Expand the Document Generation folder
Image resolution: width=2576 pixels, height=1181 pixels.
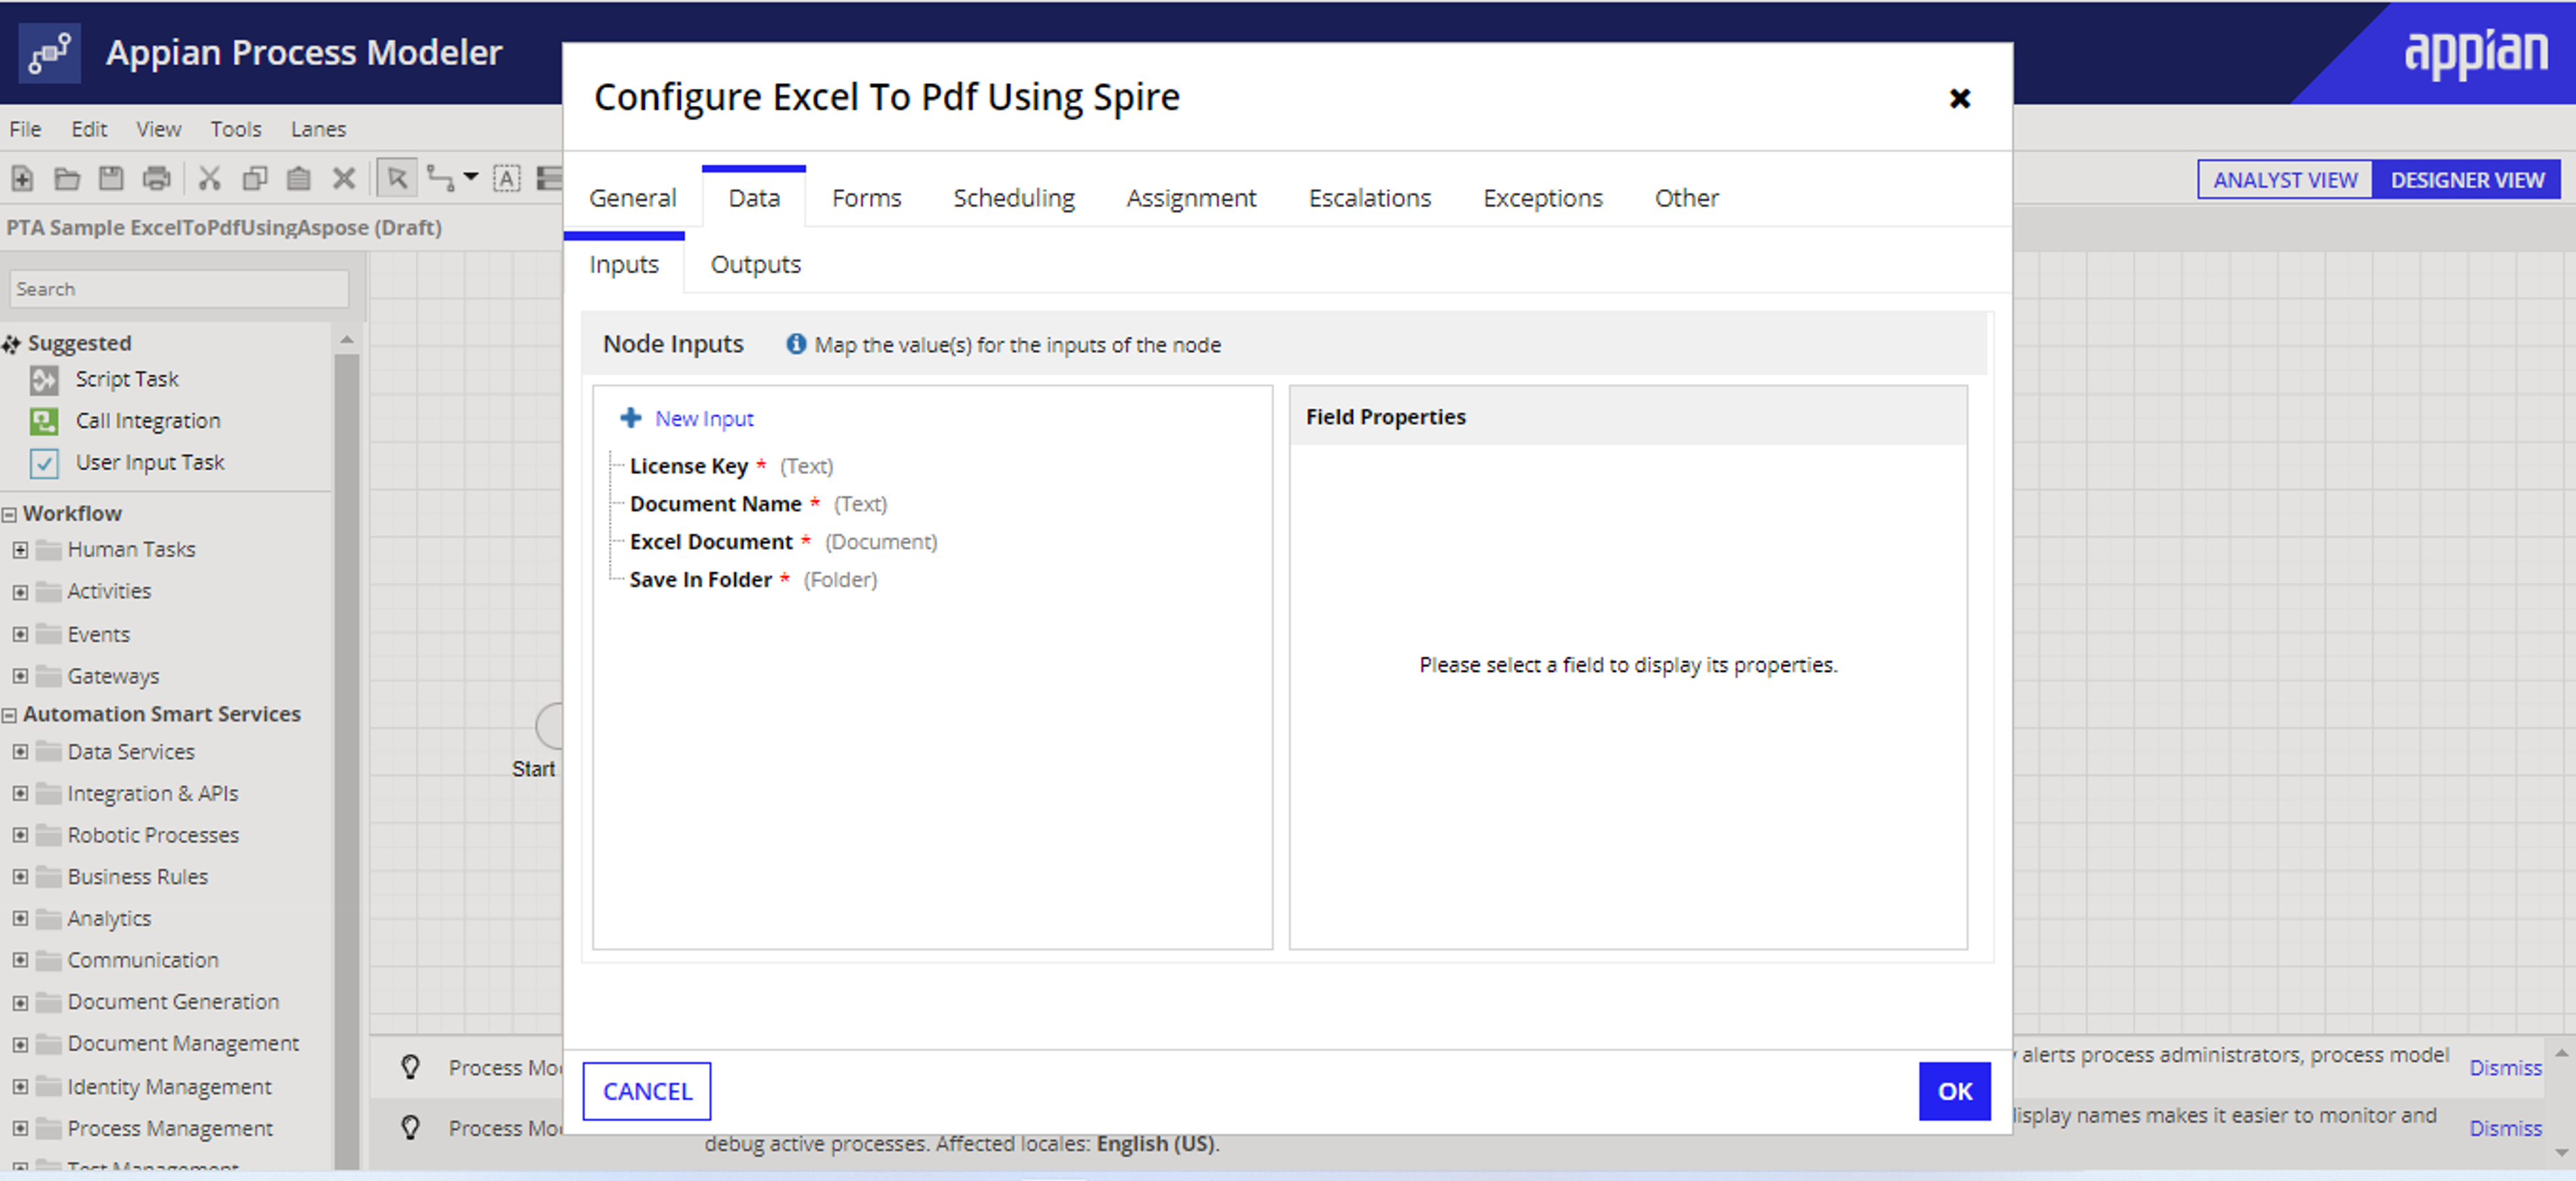tap(20, 1002)
